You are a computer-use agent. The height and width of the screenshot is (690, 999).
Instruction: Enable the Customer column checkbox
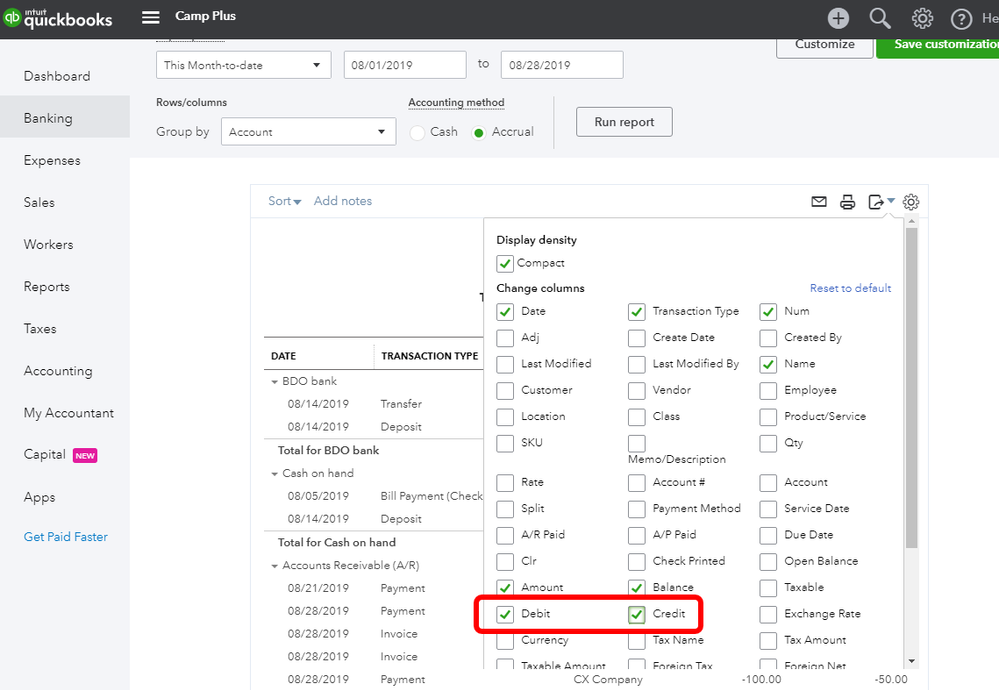pos(506,390)
